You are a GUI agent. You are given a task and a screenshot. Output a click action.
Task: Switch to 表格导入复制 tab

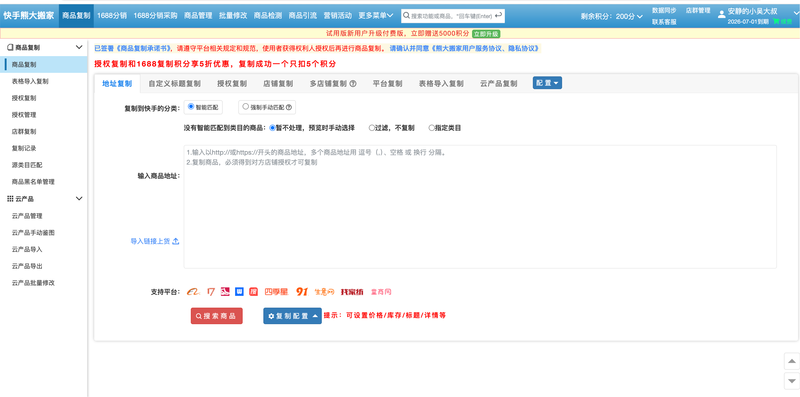[441, 84]
